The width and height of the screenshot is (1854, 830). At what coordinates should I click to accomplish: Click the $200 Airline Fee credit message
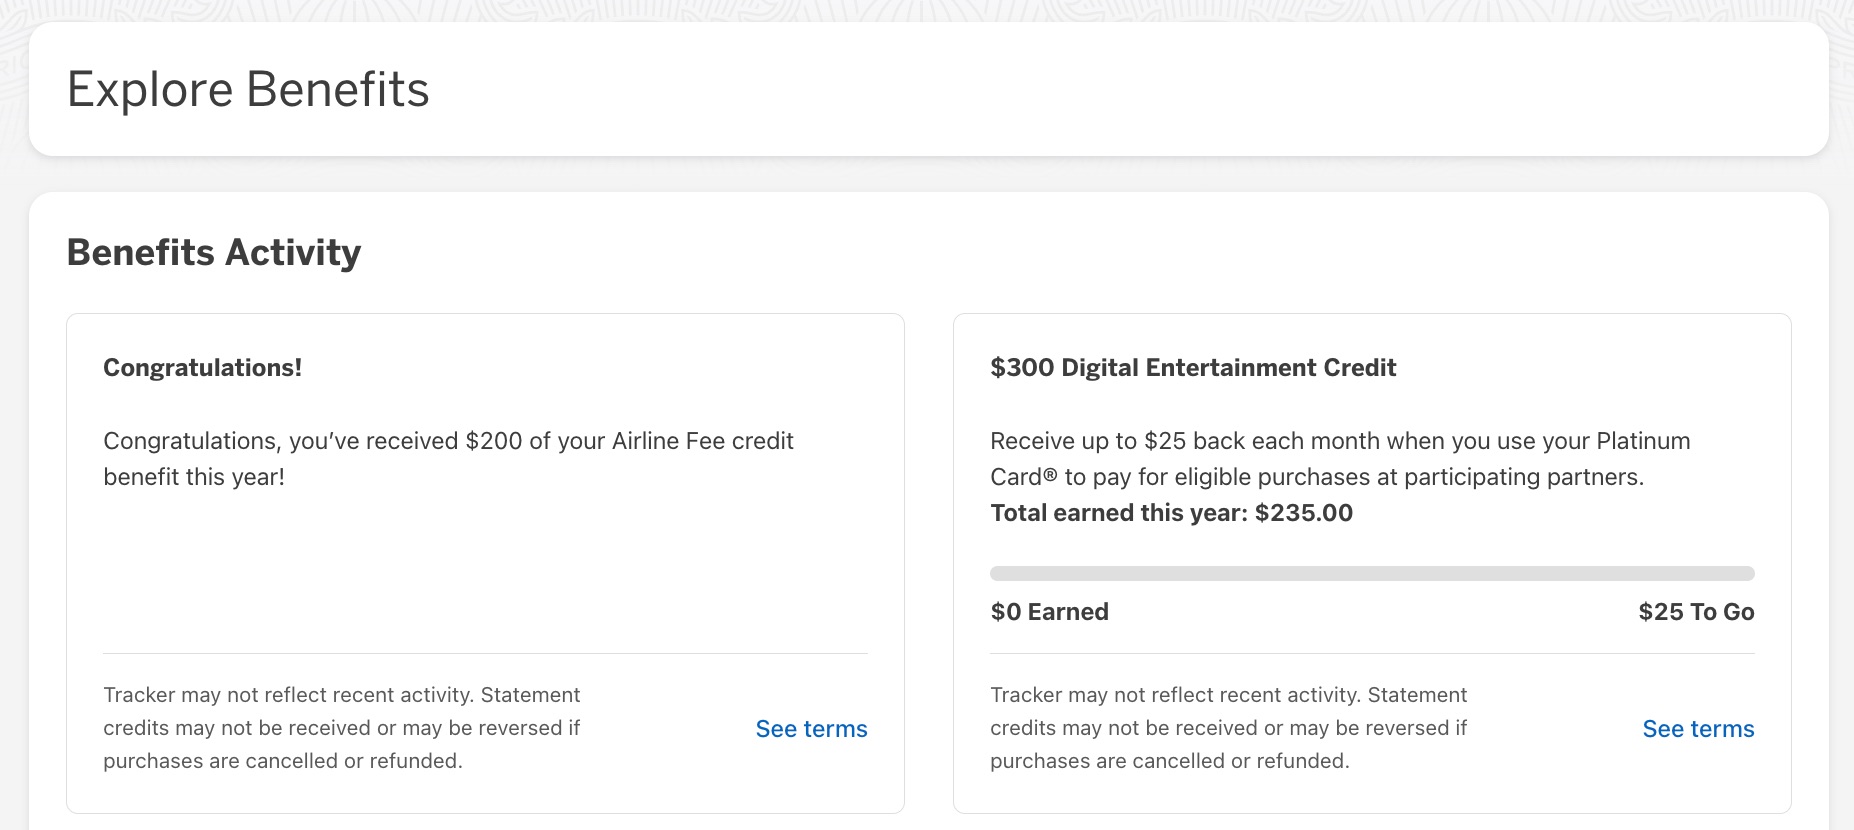tap(448, 459)
